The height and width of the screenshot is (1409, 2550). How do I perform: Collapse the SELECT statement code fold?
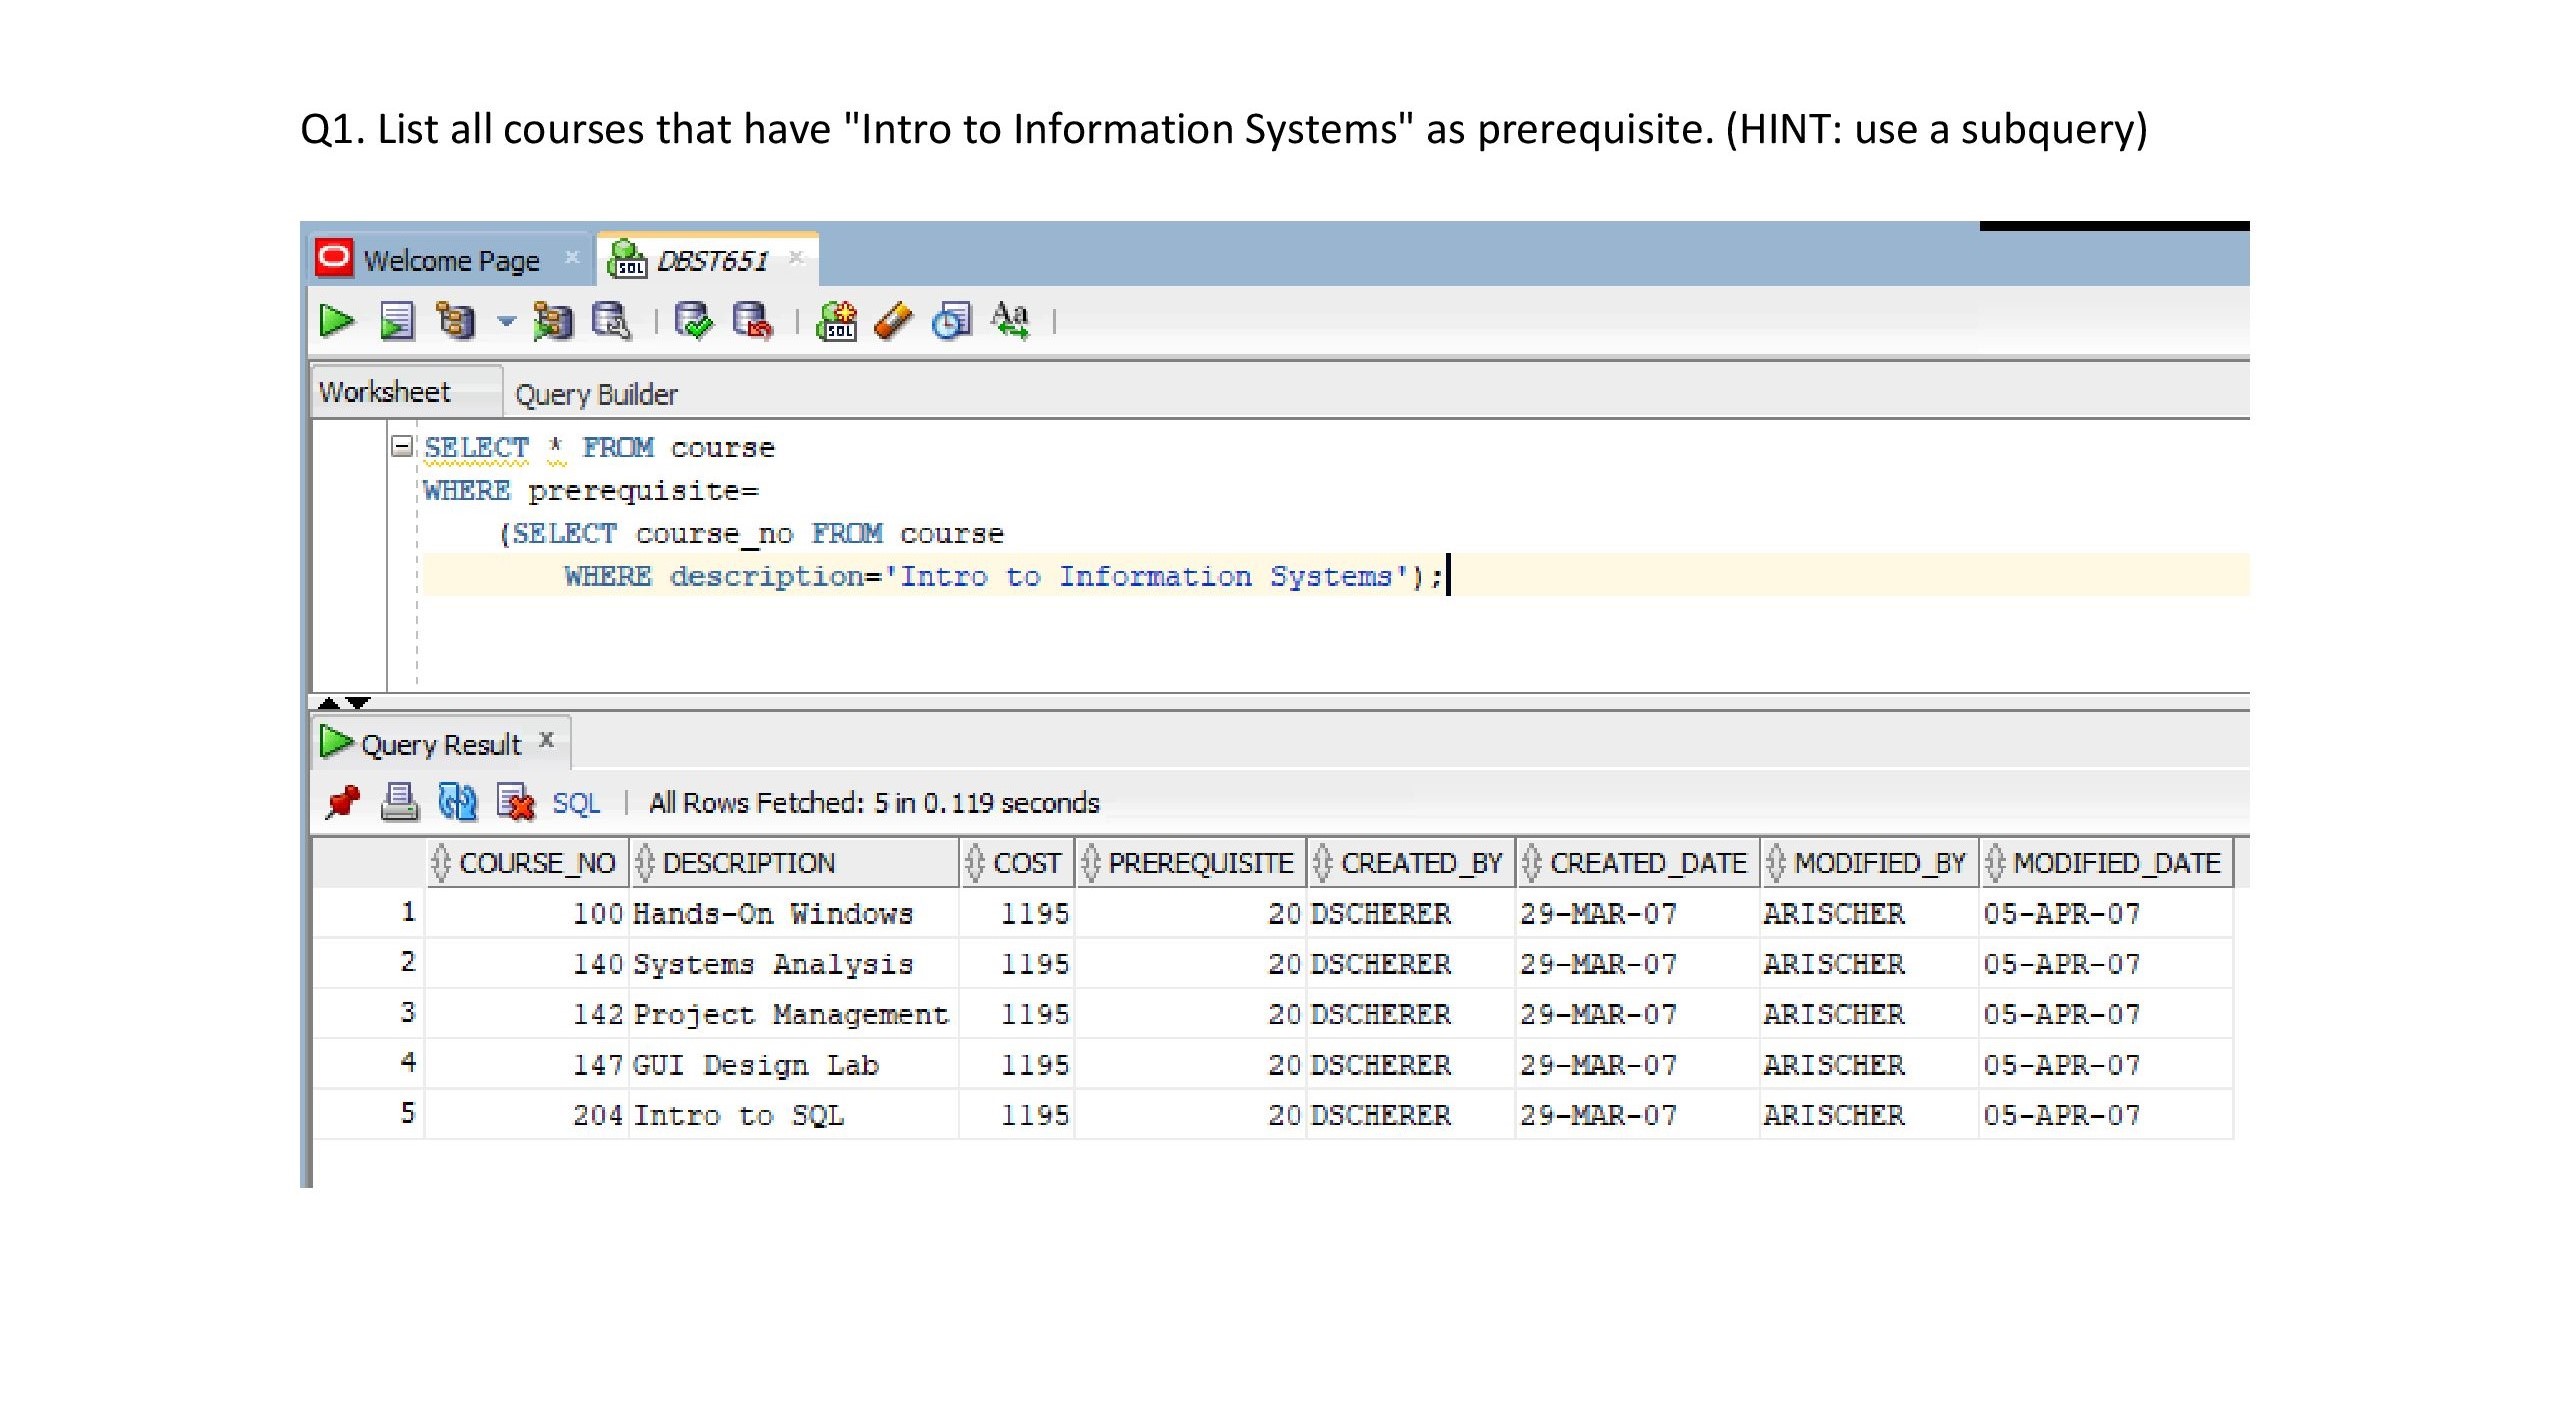[x=401, y=446]
